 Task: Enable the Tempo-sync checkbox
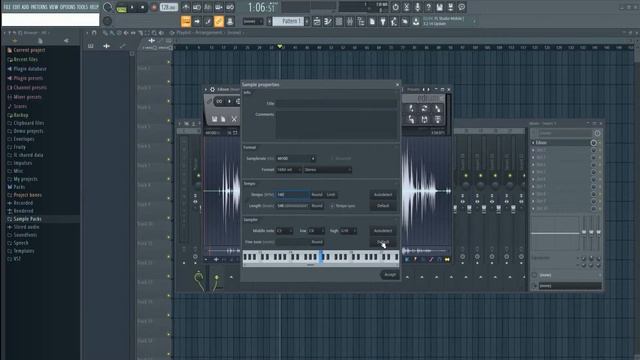(x=332, y=206)
